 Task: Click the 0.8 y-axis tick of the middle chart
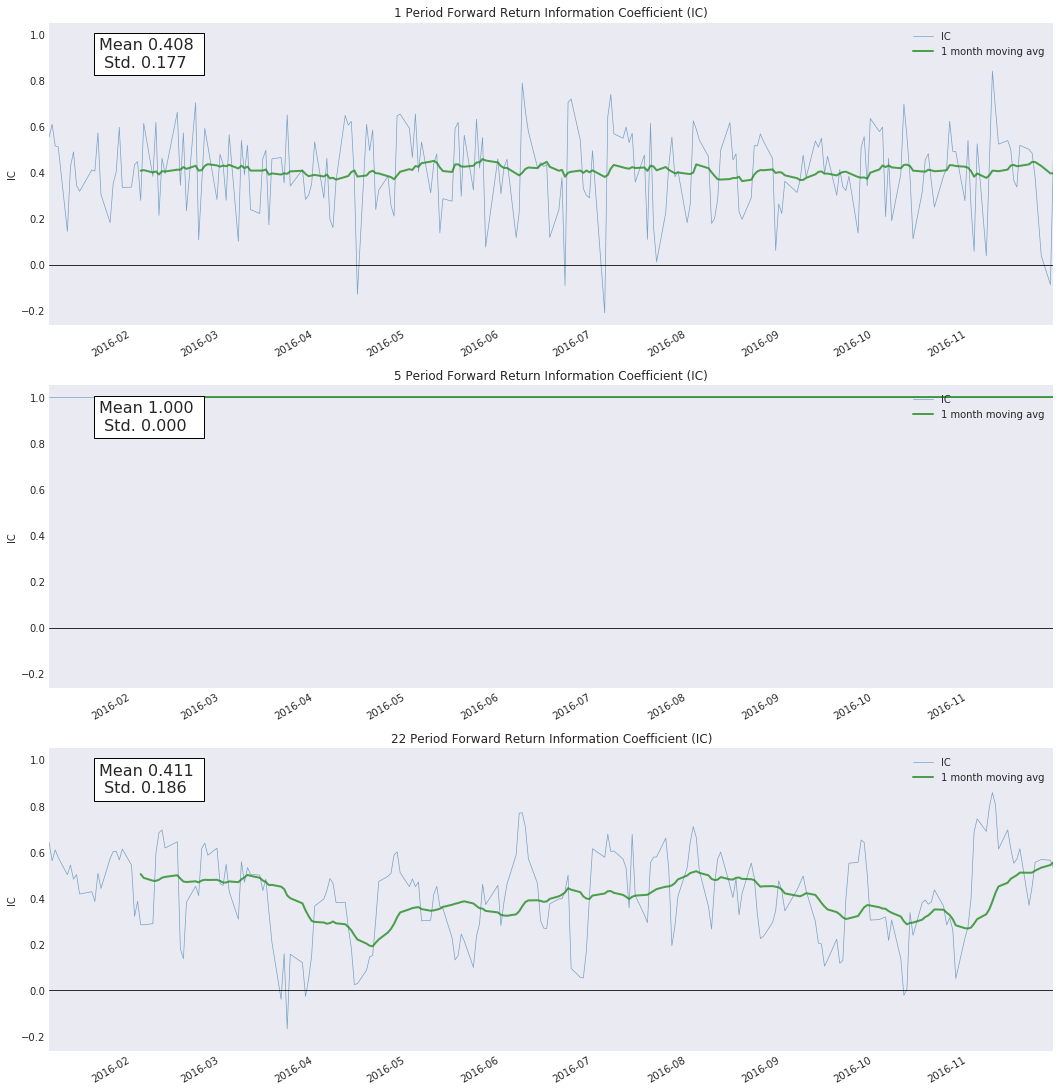(x=37, y=444)
